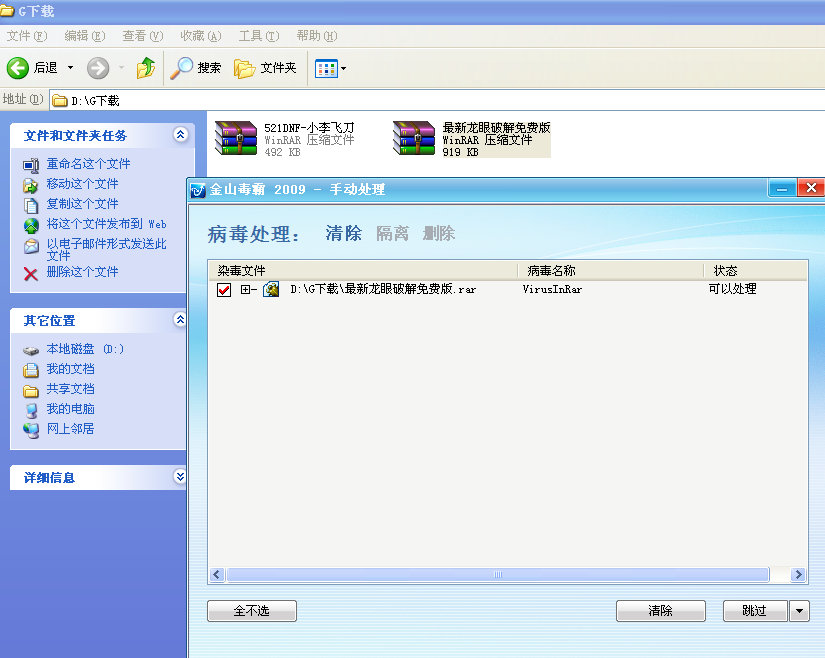Open the dropdown arrow beside 跳过
825x658 pixels.
pyautogui.click(x=799, y=611)
